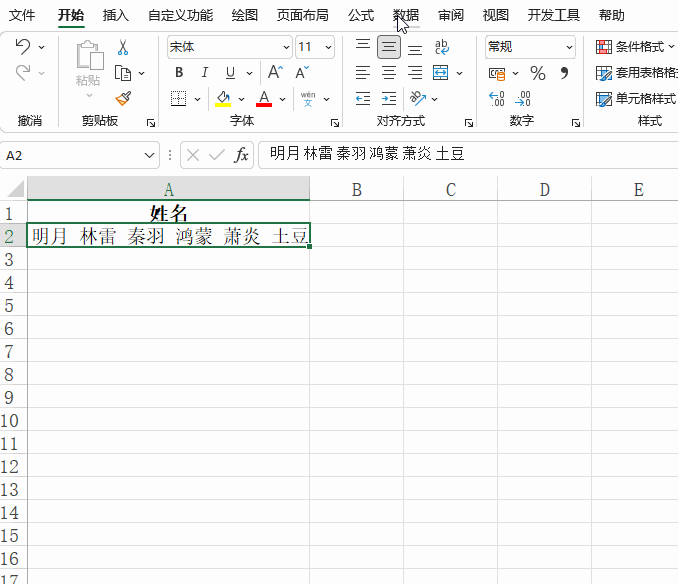Screen dimensions: 678x584
Task: Expand the Name Box dropdown
Action: [149, 155]
